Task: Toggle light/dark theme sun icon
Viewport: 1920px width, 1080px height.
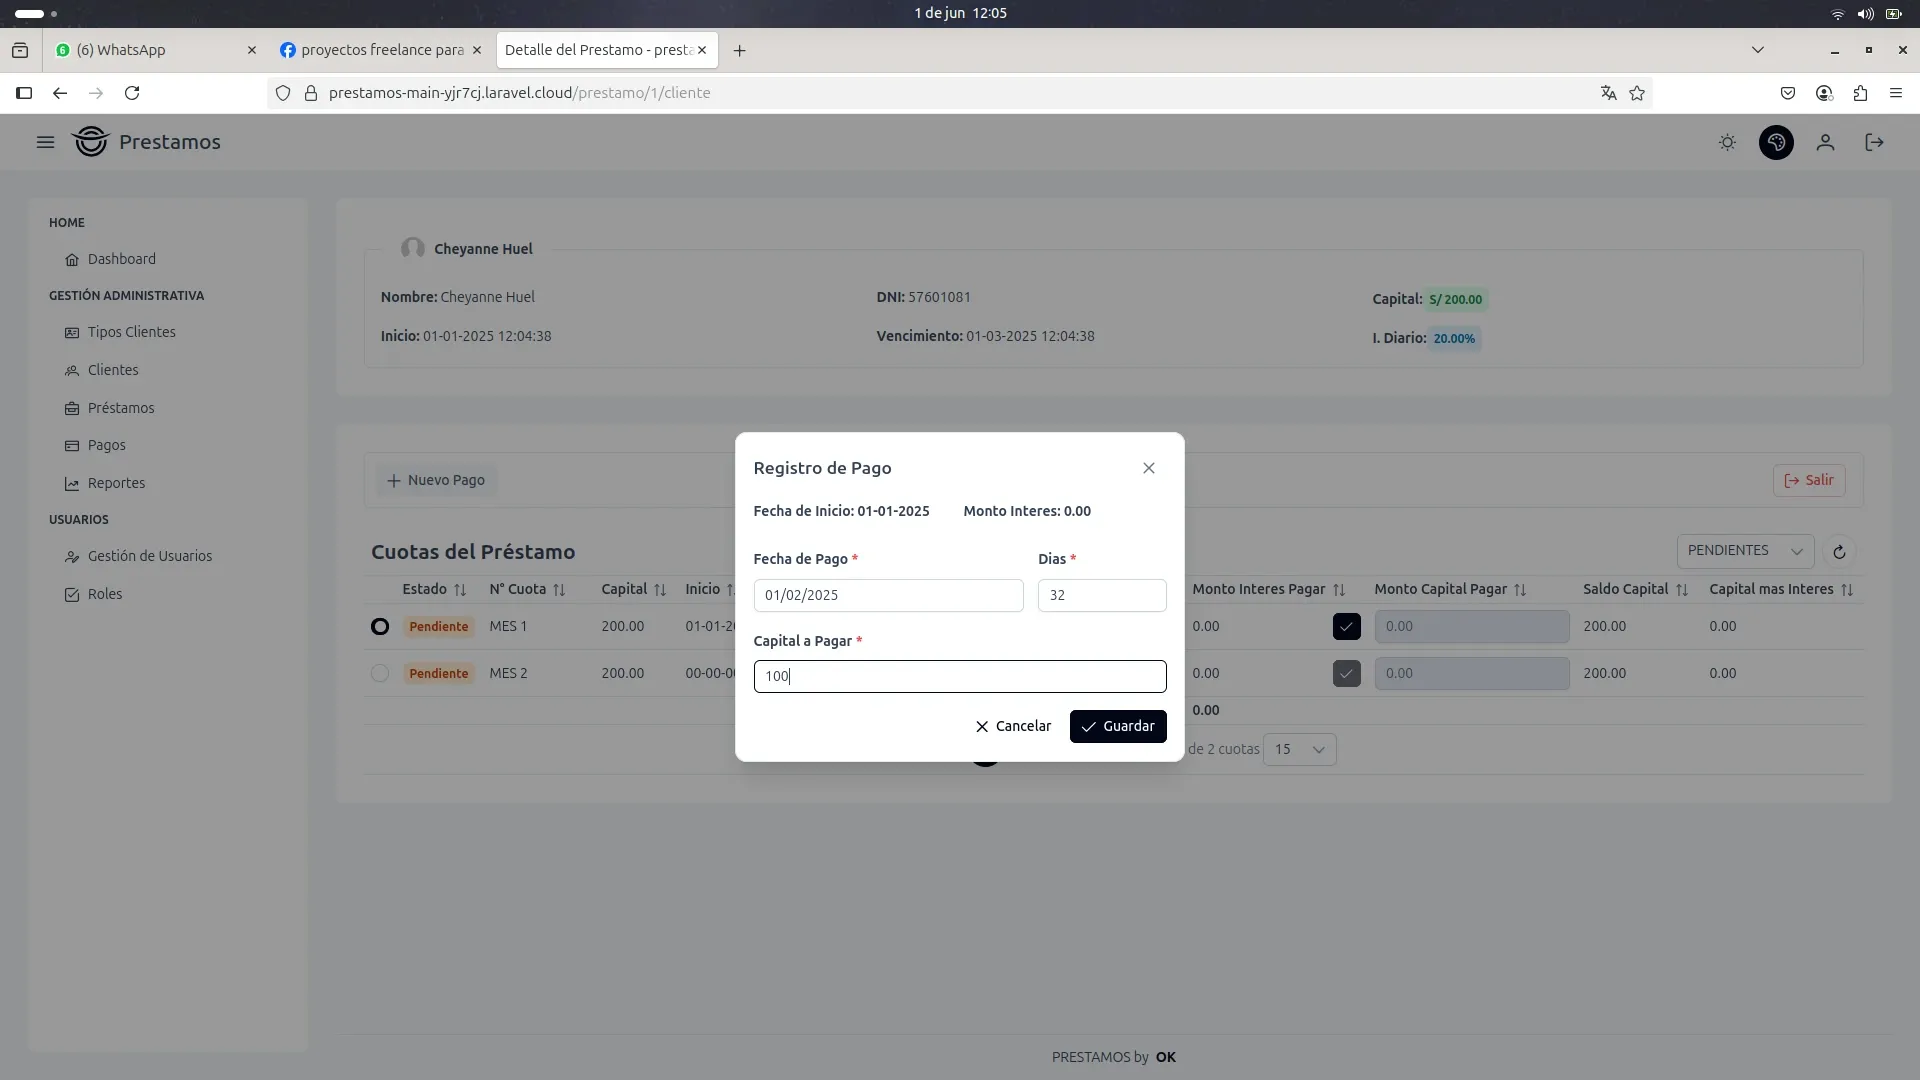Action: [x=1727, y=142]
